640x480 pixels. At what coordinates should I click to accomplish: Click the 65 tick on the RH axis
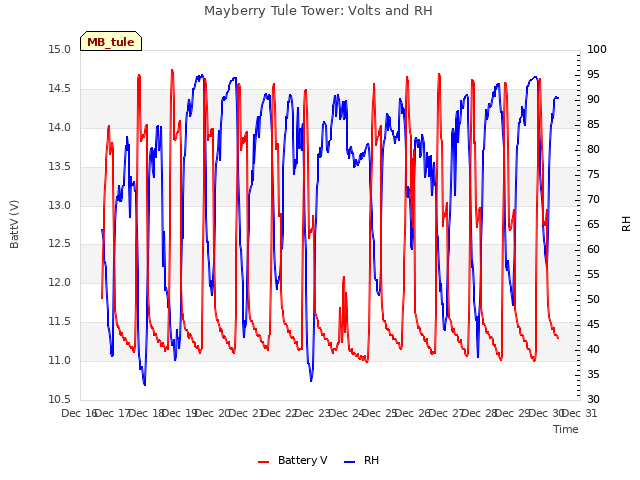coord(593,224)
